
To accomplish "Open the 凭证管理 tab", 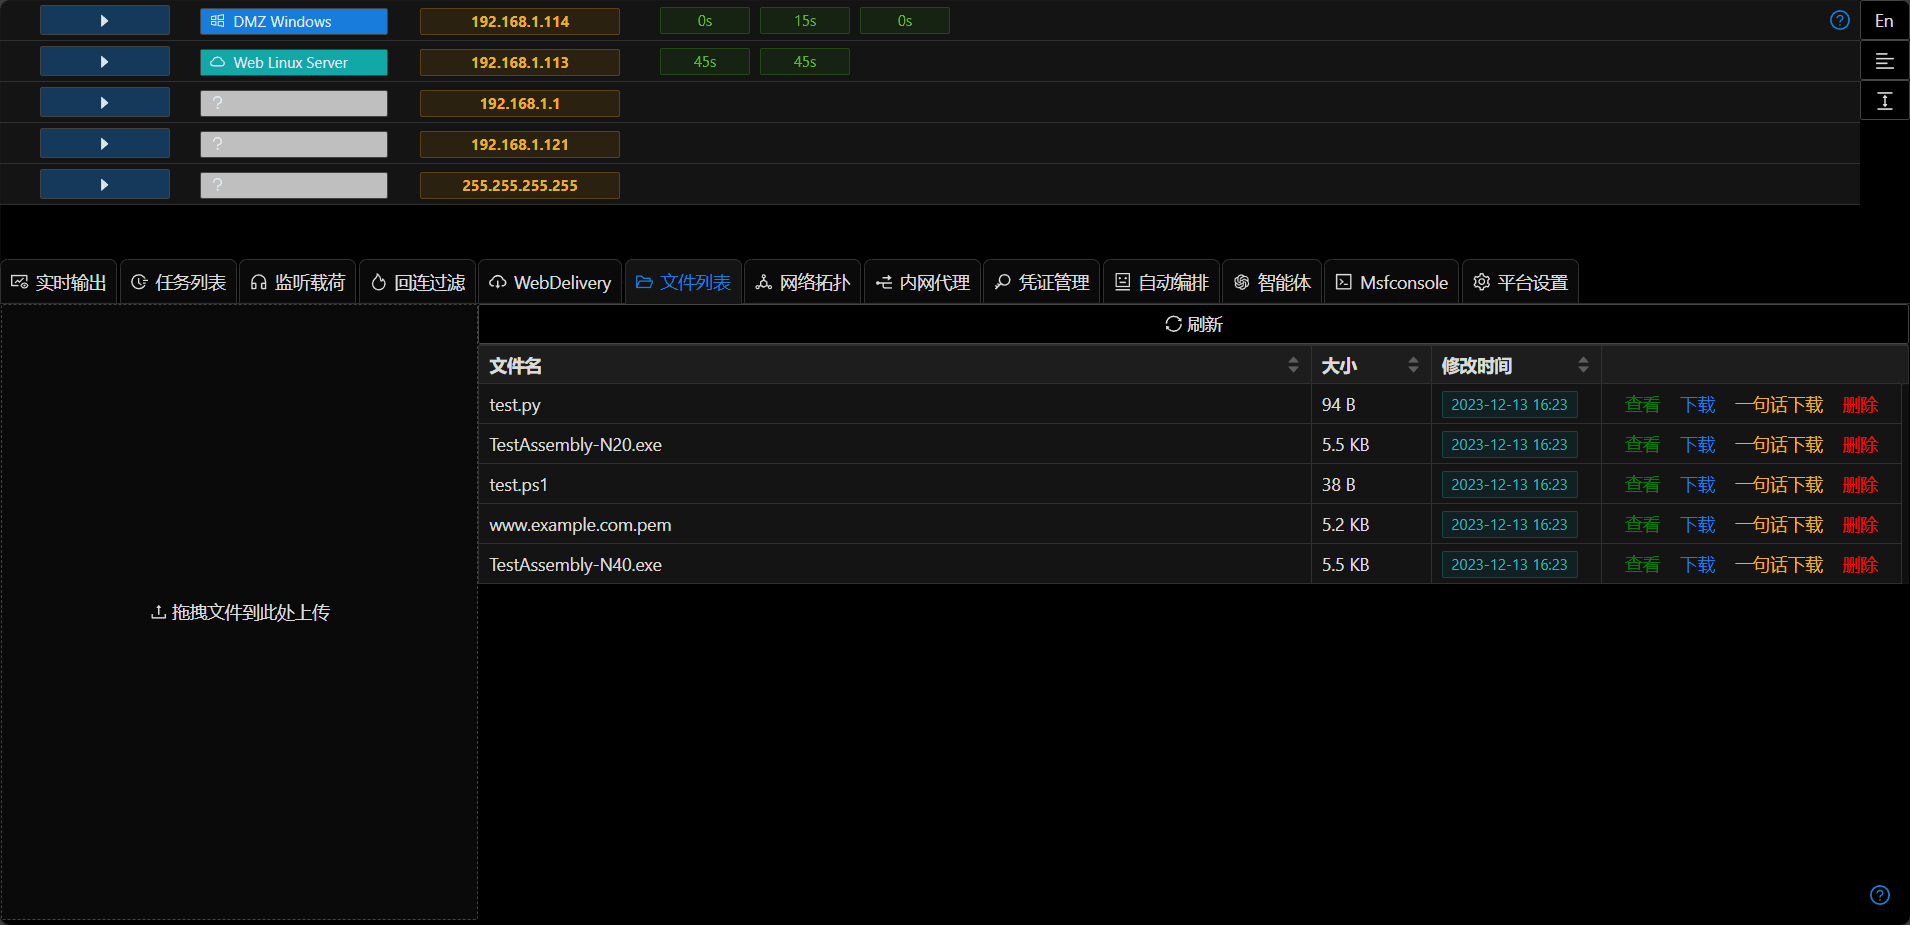I will coord(1042,282).
